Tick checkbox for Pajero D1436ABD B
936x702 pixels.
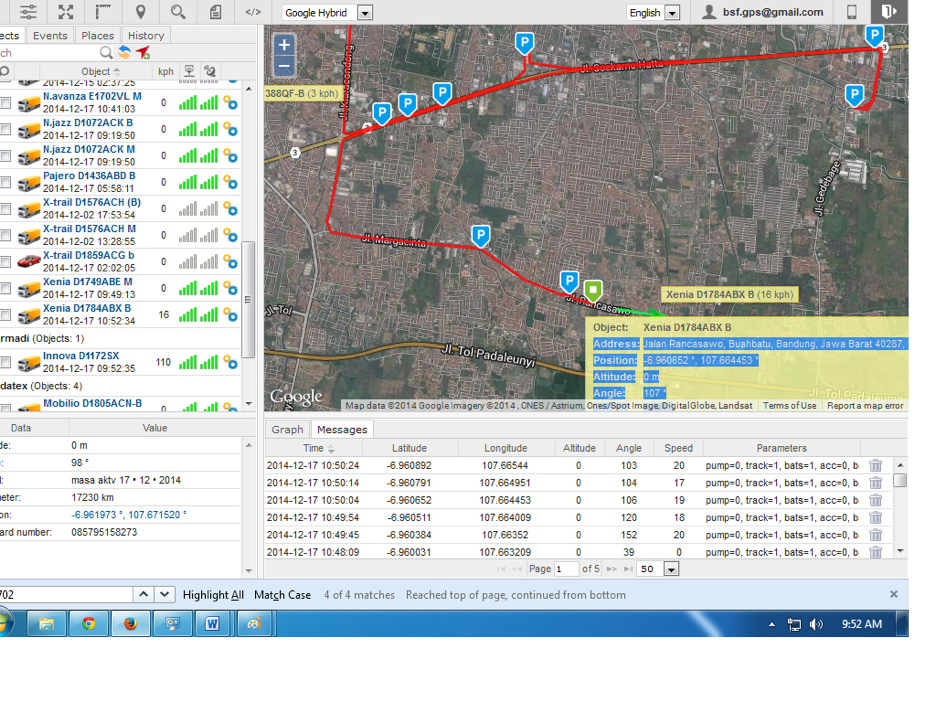[x=5, y=182]
